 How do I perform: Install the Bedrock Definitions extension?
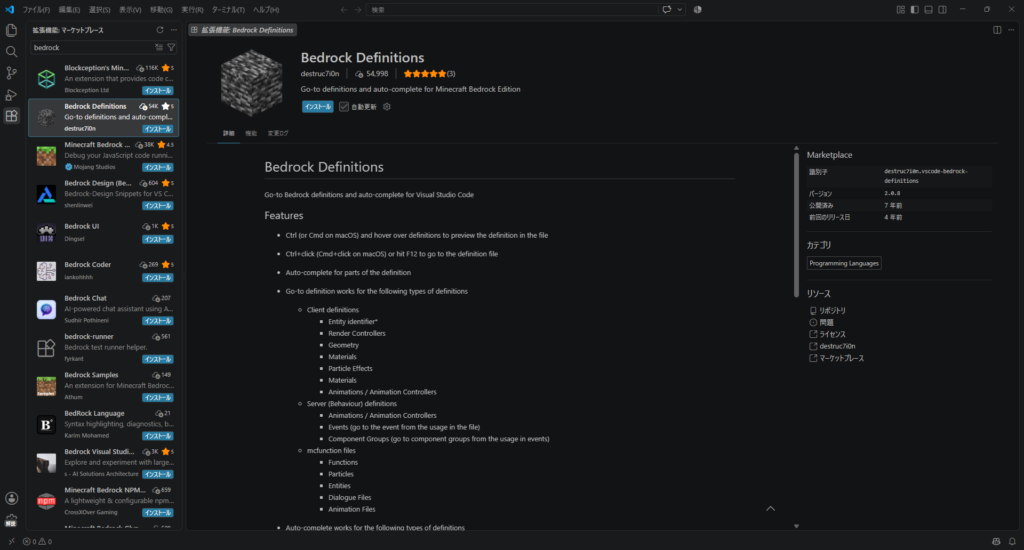pos(317,106)
